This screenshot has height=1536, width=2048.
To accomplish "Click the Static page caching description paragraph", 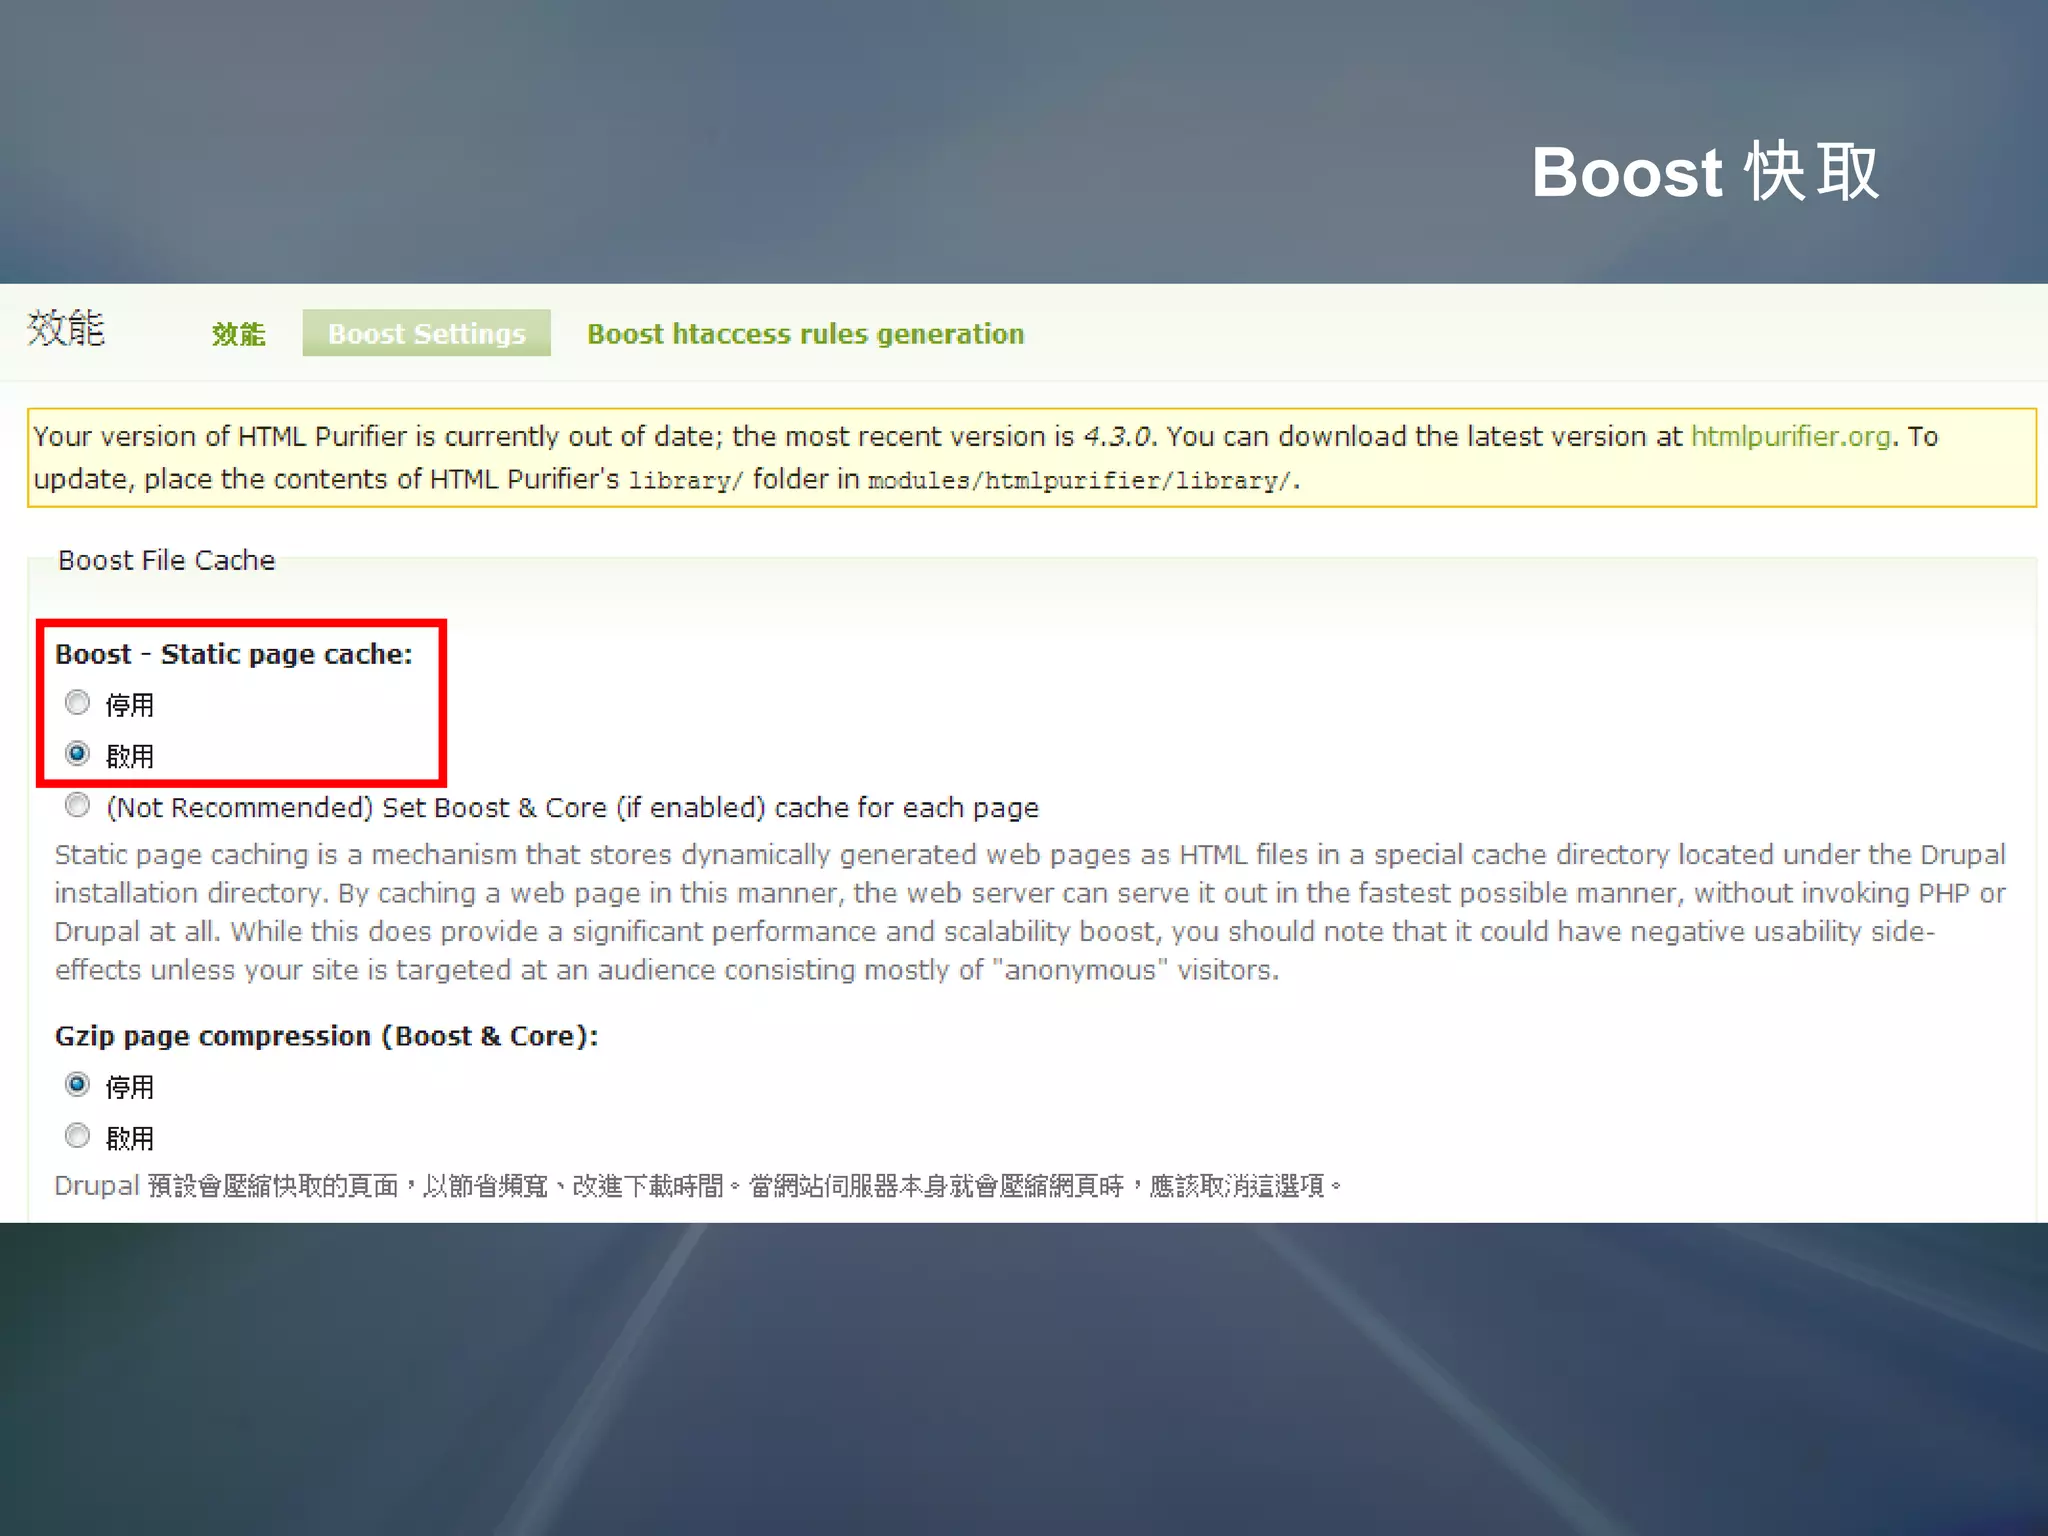I will [1030, 912].
